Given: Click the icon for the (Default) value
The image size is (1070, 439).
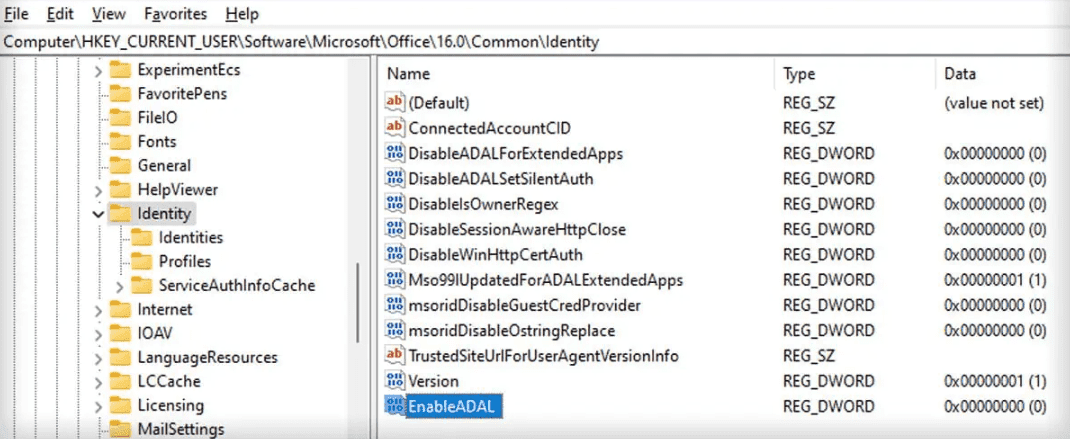Looking at the screenshot, I should (395, 103).
